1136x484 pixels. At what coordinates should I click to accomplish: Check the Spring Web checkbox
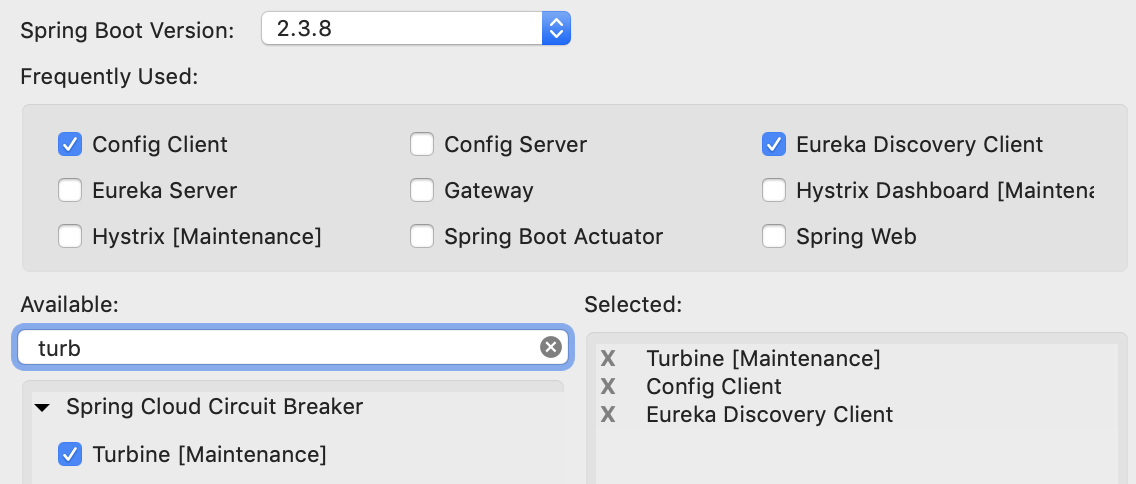click(x=774, y=236)
